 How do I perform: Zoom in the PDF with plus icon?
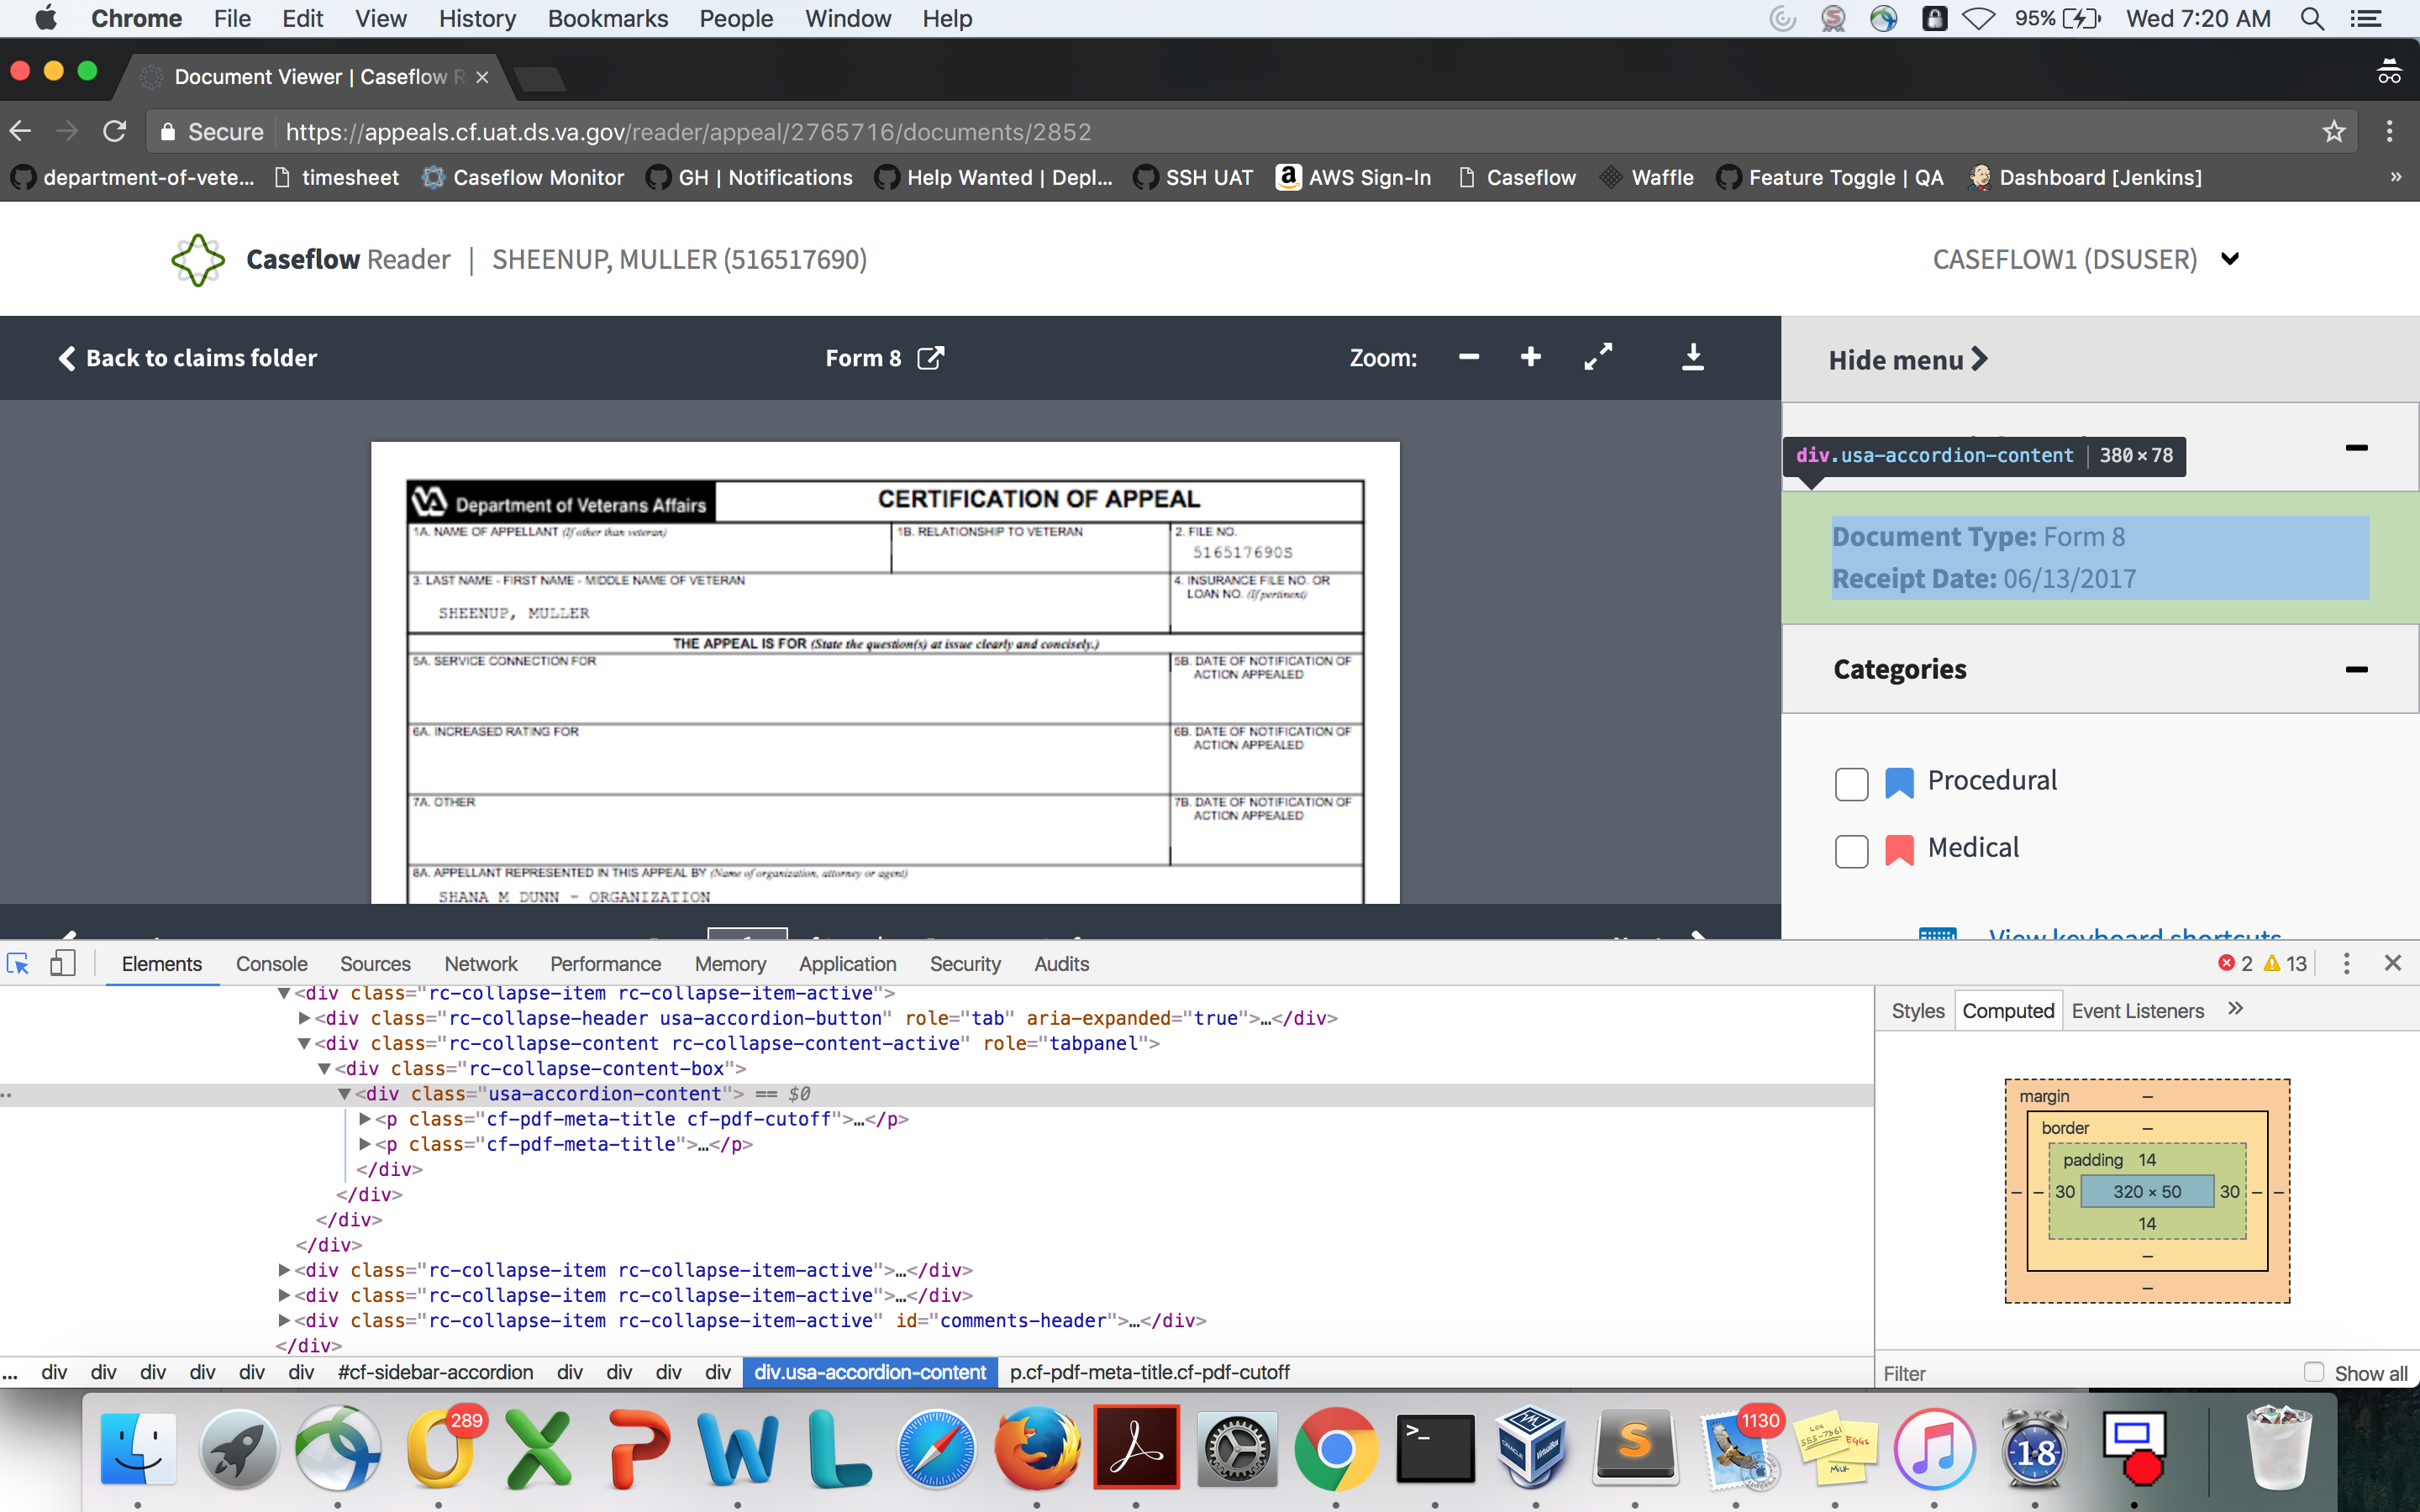[1530, 357]
